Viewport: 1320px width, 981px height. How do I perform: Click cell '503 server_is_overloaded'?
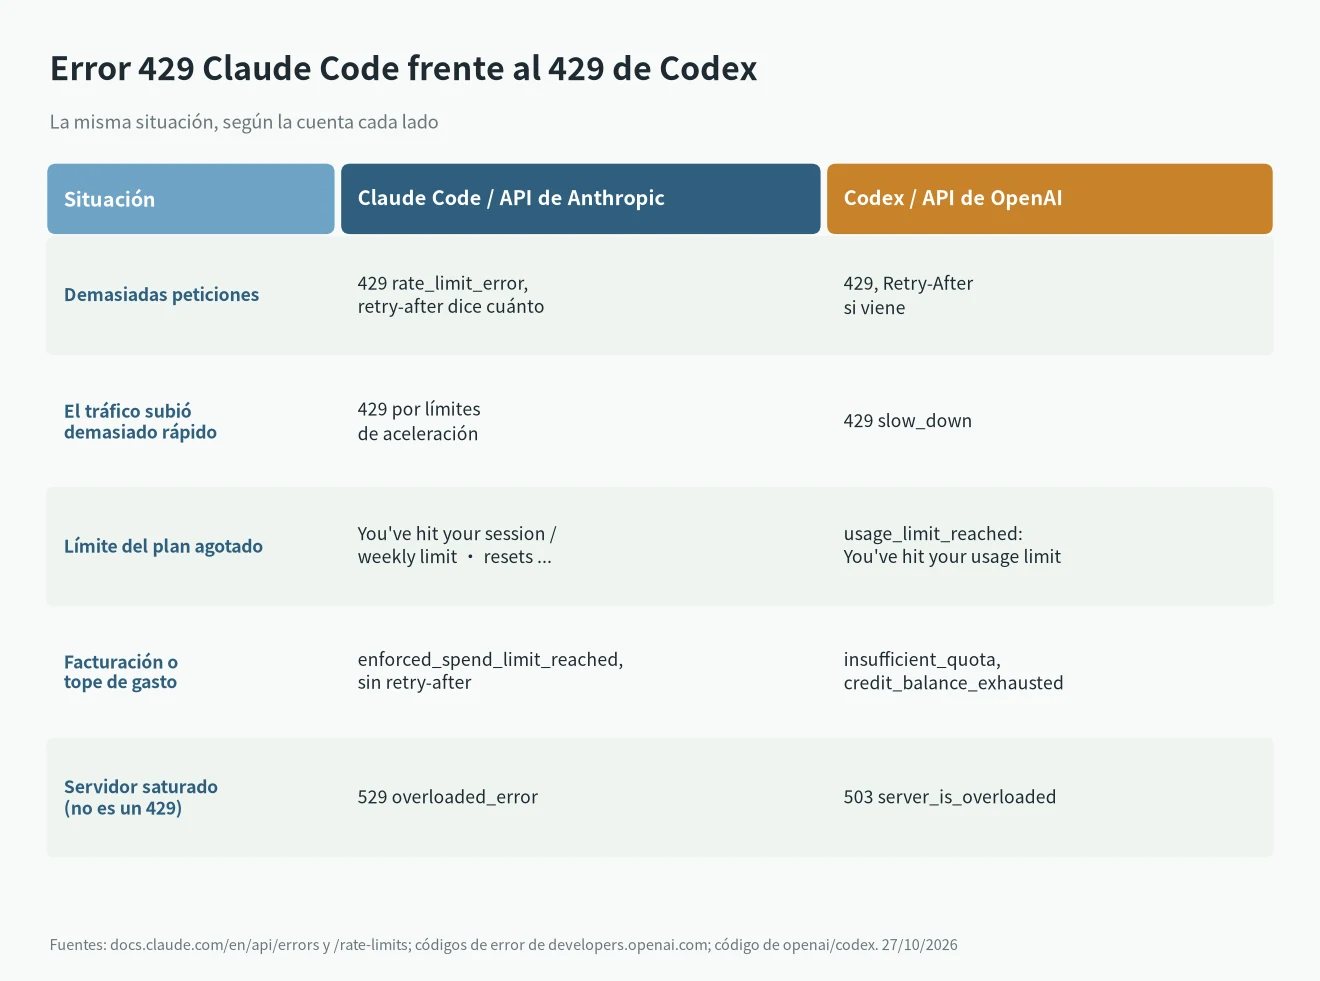(x=949, y=797)
